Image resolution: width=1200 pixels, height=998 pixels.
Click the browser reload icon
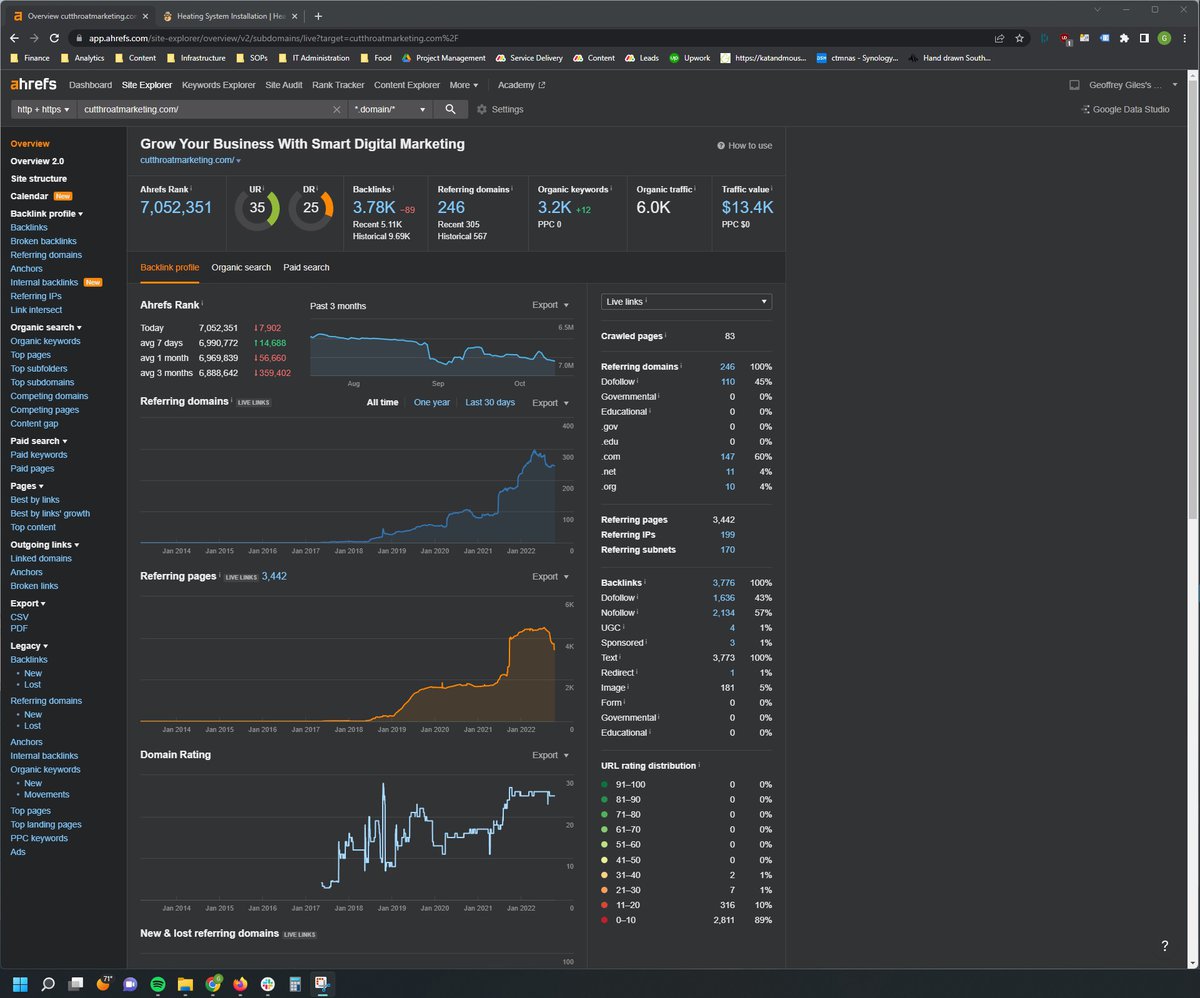57,38
